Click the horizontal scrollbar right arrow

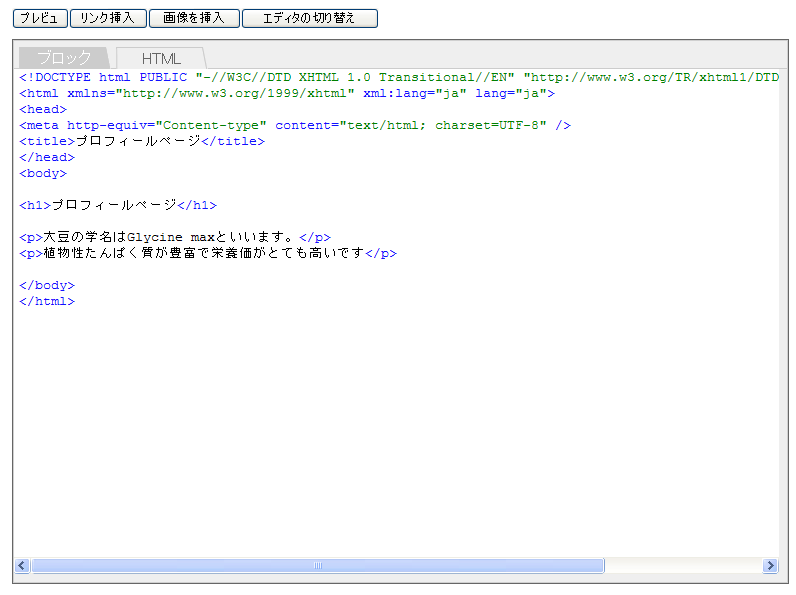point(770,566)
